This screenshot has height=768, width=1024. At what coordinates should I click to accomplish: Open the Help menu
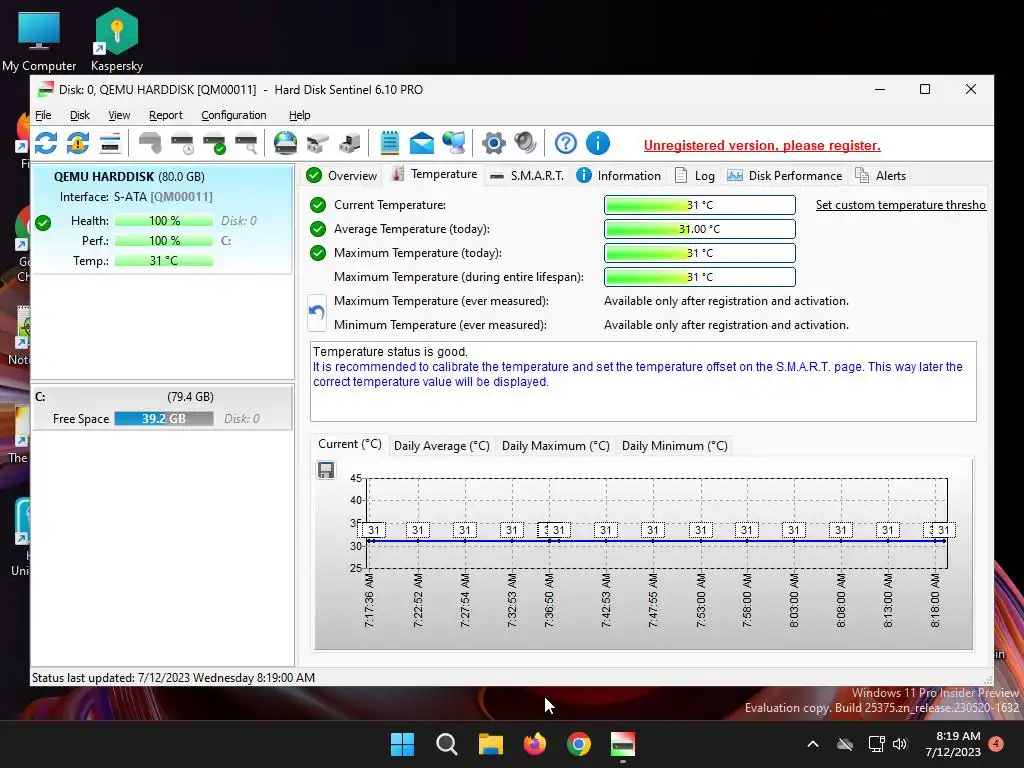300,115
